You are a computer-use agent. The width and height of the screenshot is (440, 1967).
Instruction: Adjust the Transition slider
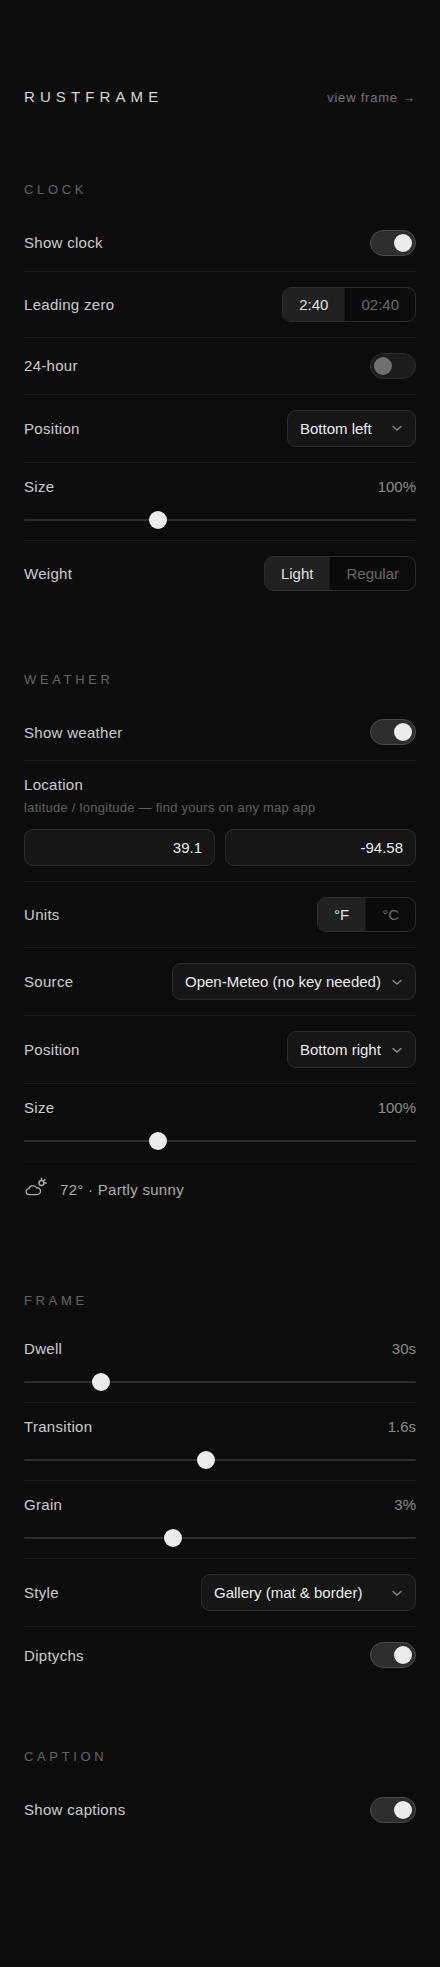tap(220, 1460)
